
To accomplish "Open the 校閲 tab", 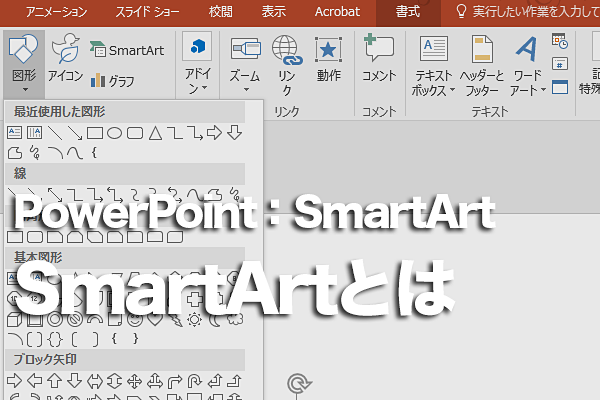I will coord(221,12).
